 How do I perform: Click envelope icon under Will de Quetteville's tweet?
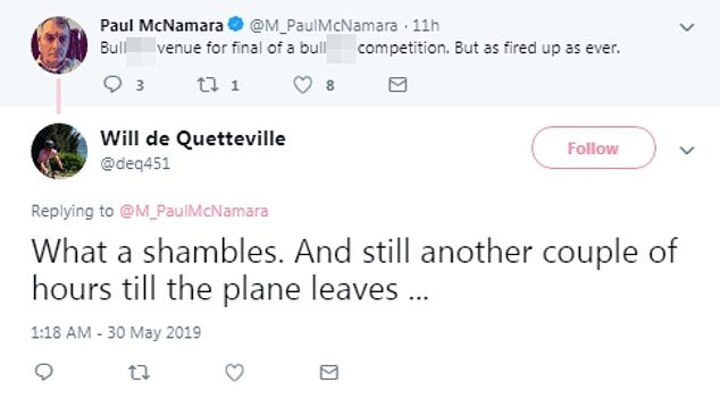(x=328, y=372)
